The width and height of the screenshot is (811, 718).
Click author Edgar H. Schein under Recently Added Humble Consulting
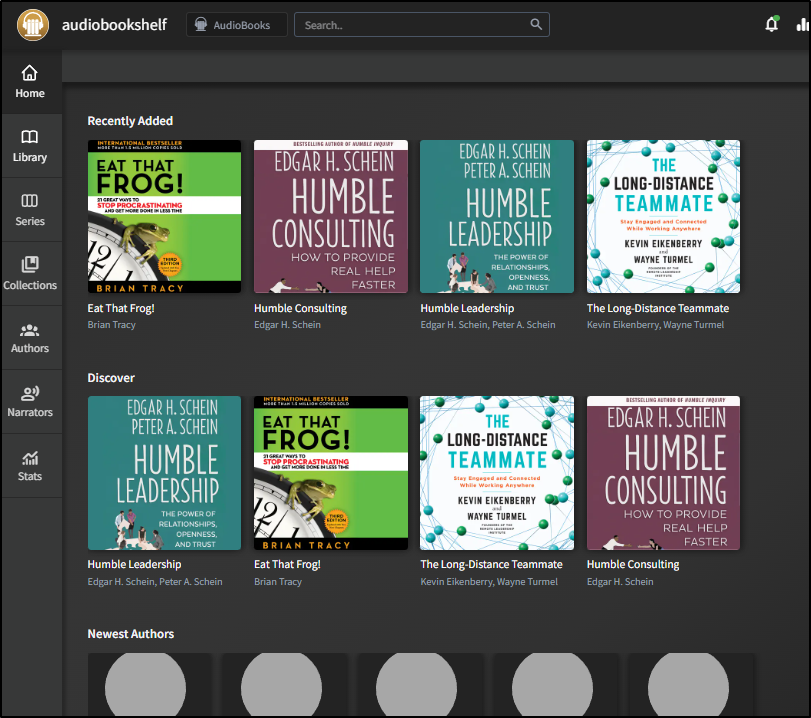(288, 325)
